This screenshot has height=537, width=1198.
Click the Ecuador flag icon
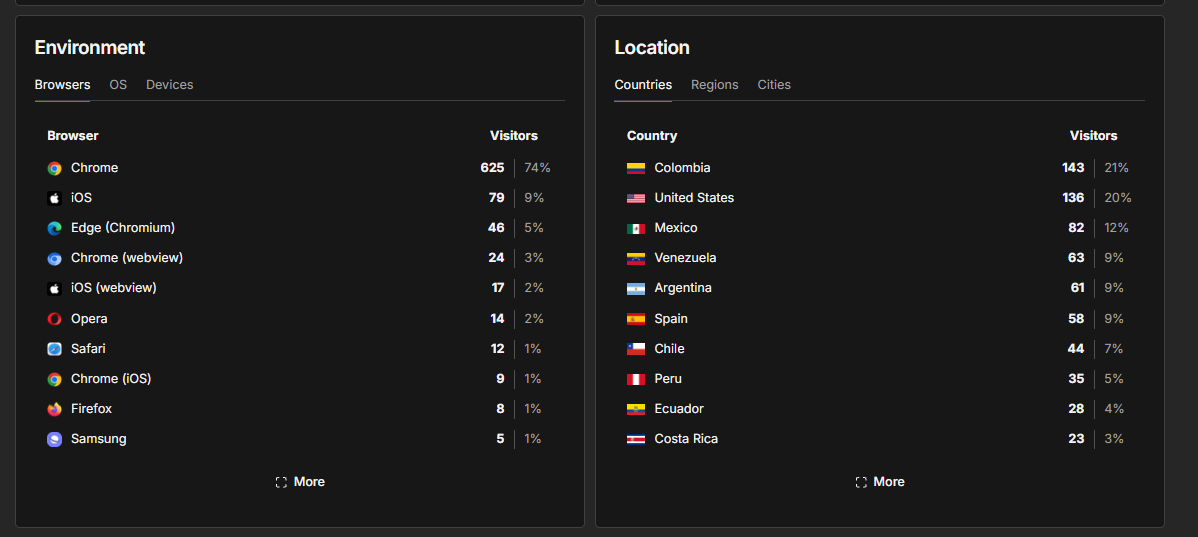click(636, 409)
